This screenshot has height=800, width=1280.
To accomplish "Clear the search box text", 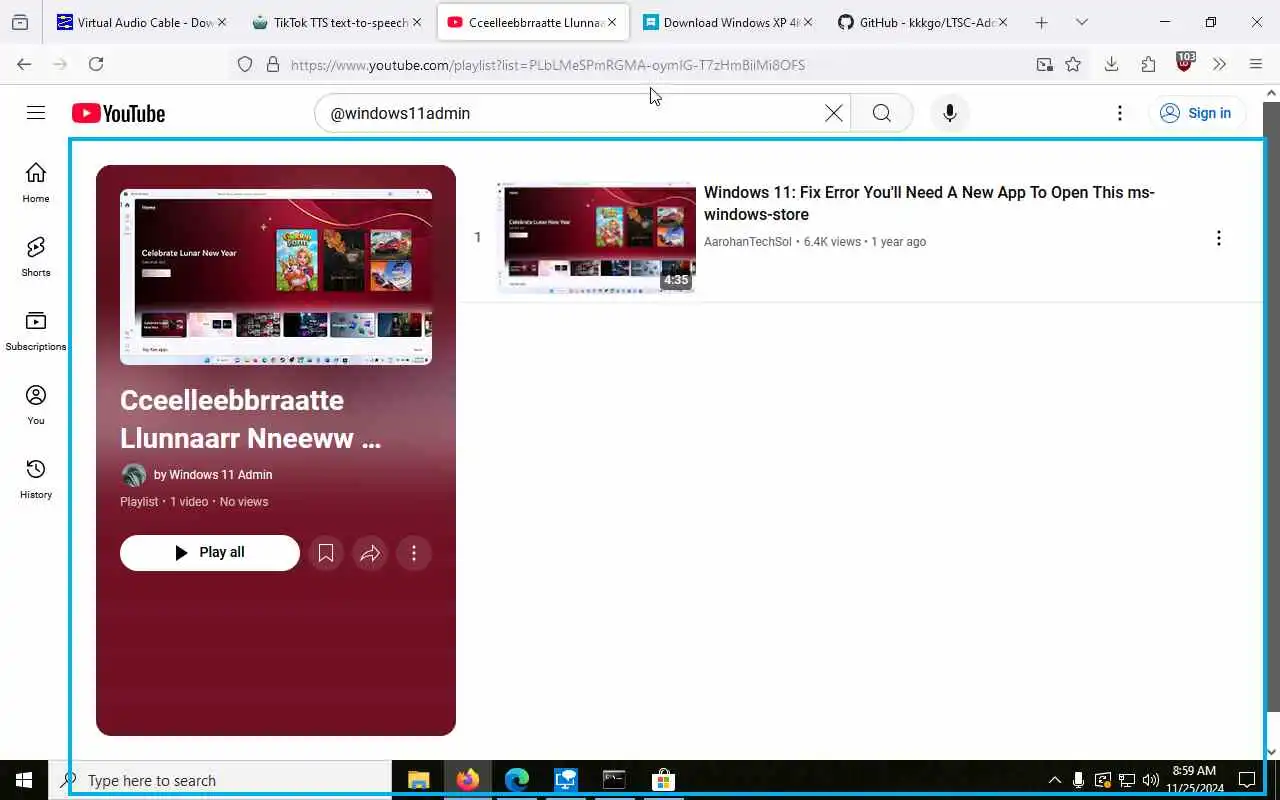I will click(833, 113).
